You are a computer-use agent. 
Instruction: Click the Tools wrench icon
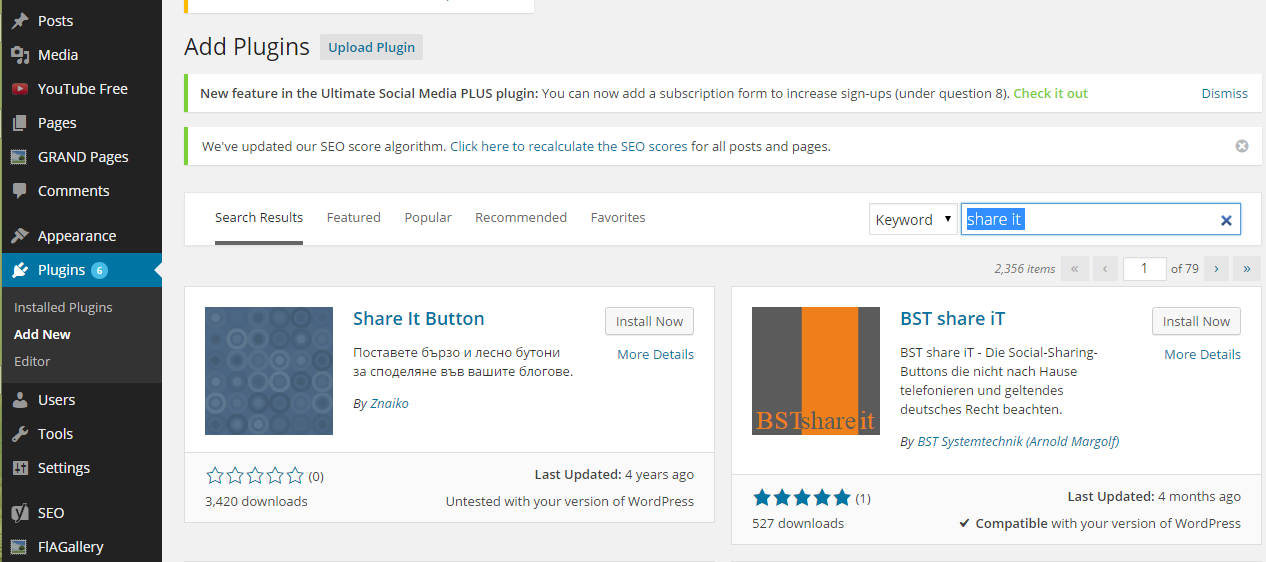tap(20, 434)
